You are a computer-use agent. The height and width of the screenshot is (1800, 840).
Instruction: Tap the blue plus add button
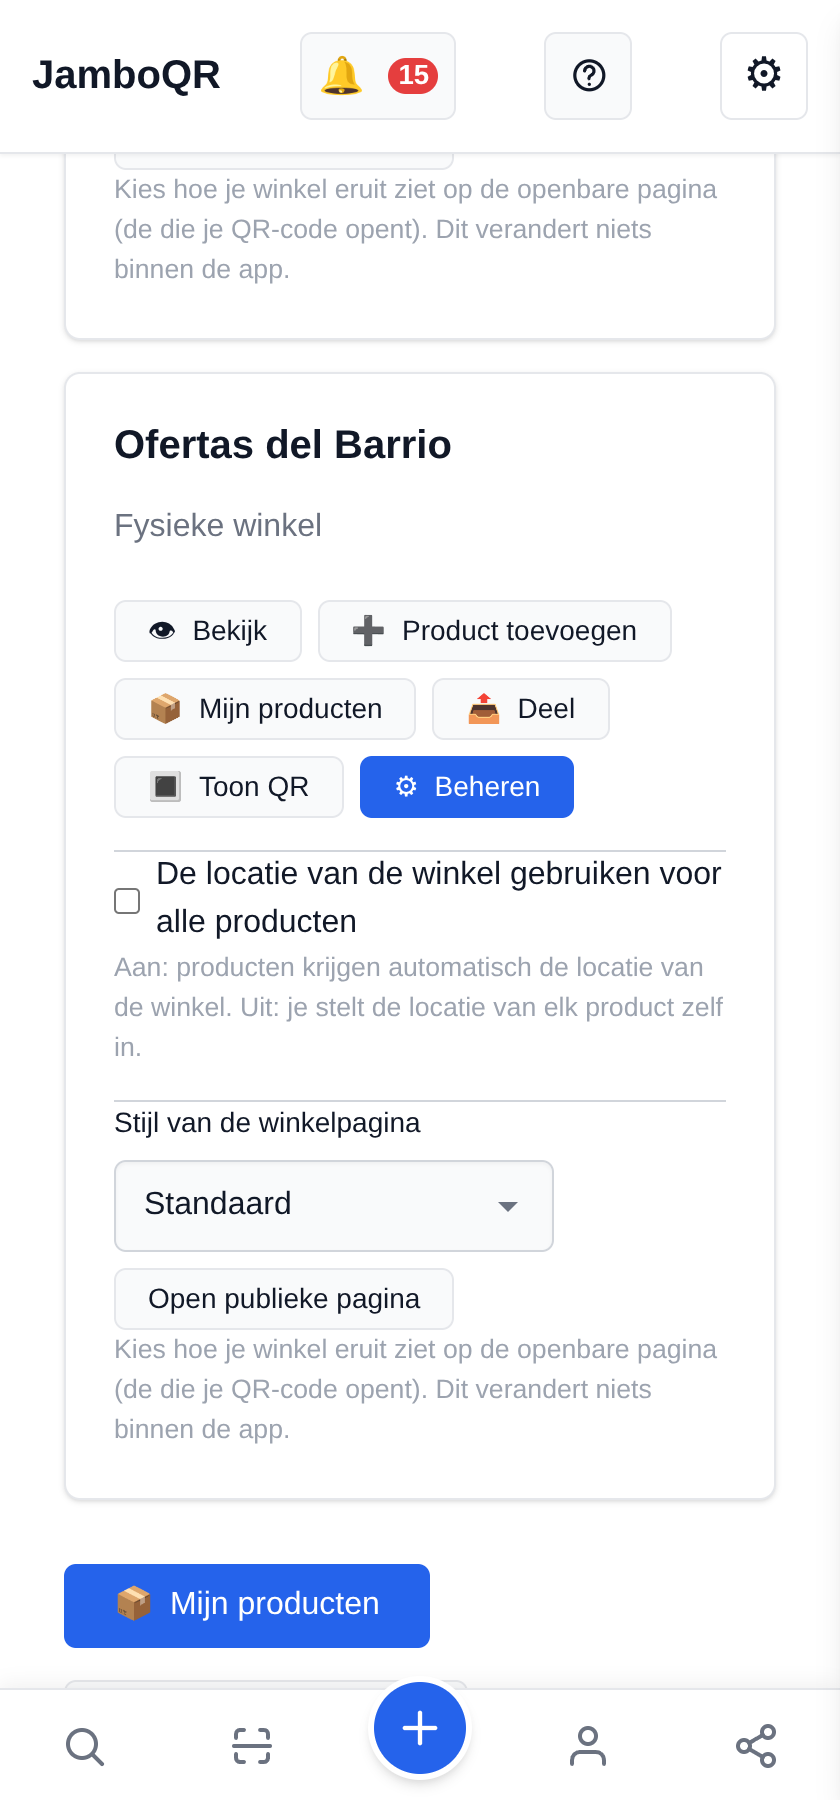click(420, 1728)
